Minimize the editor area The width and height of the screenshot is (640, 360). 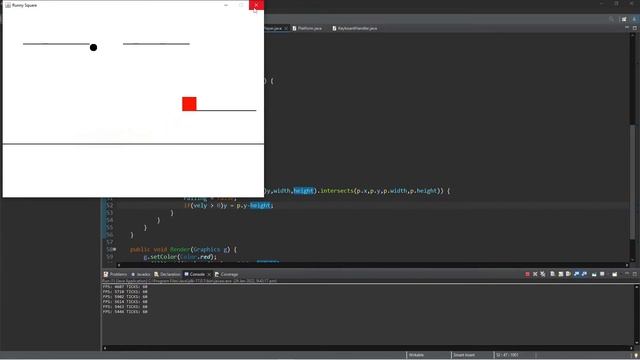(x=627, y=28)
